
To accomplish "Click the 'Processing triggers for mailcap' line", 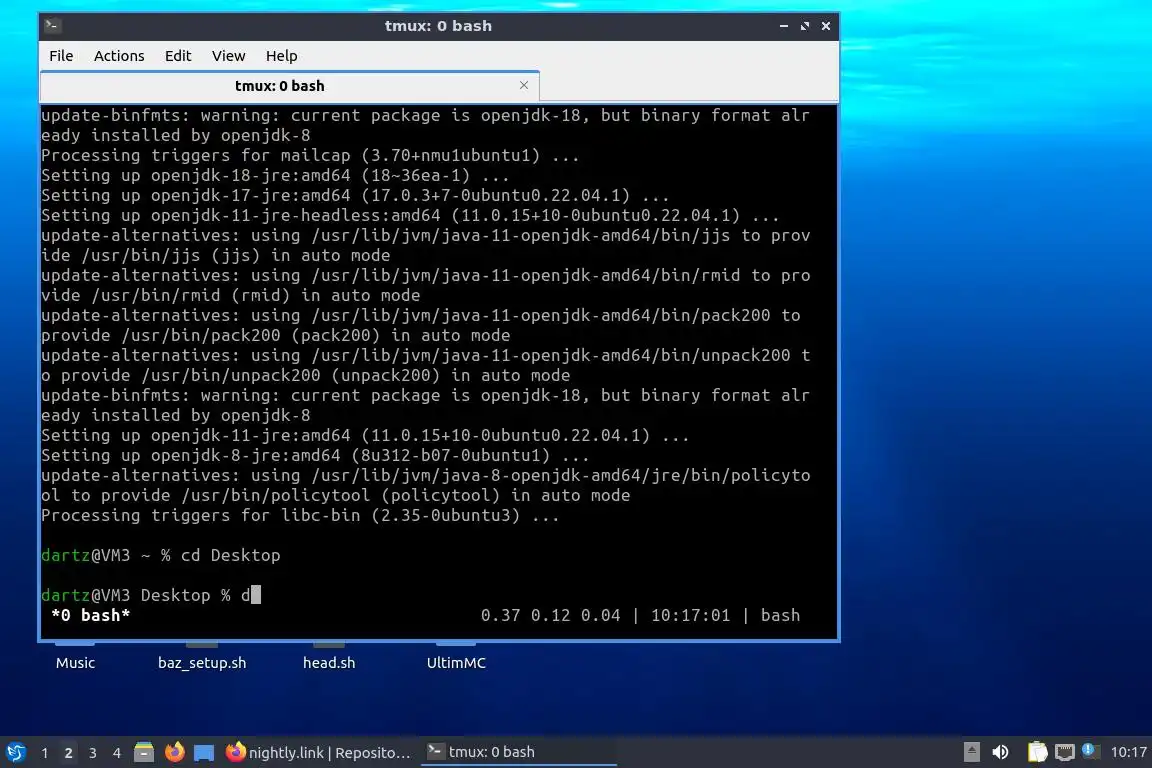I will coord(310,155).
